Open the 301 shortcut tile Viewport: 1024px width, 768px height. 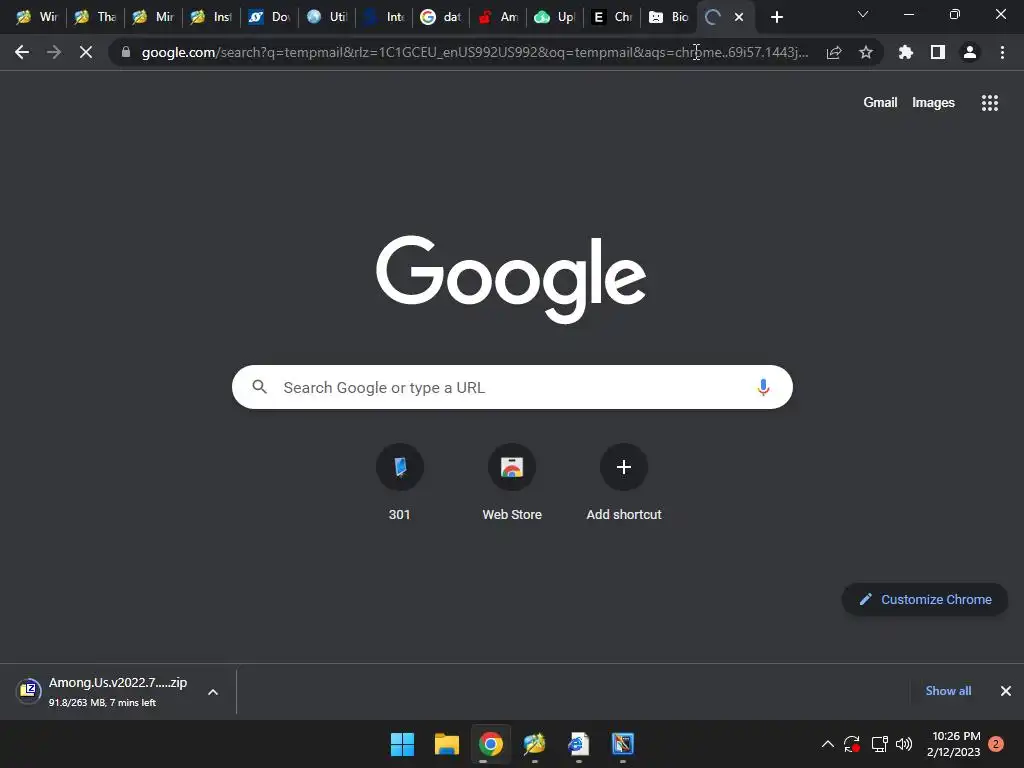click(x=400, y=483)
